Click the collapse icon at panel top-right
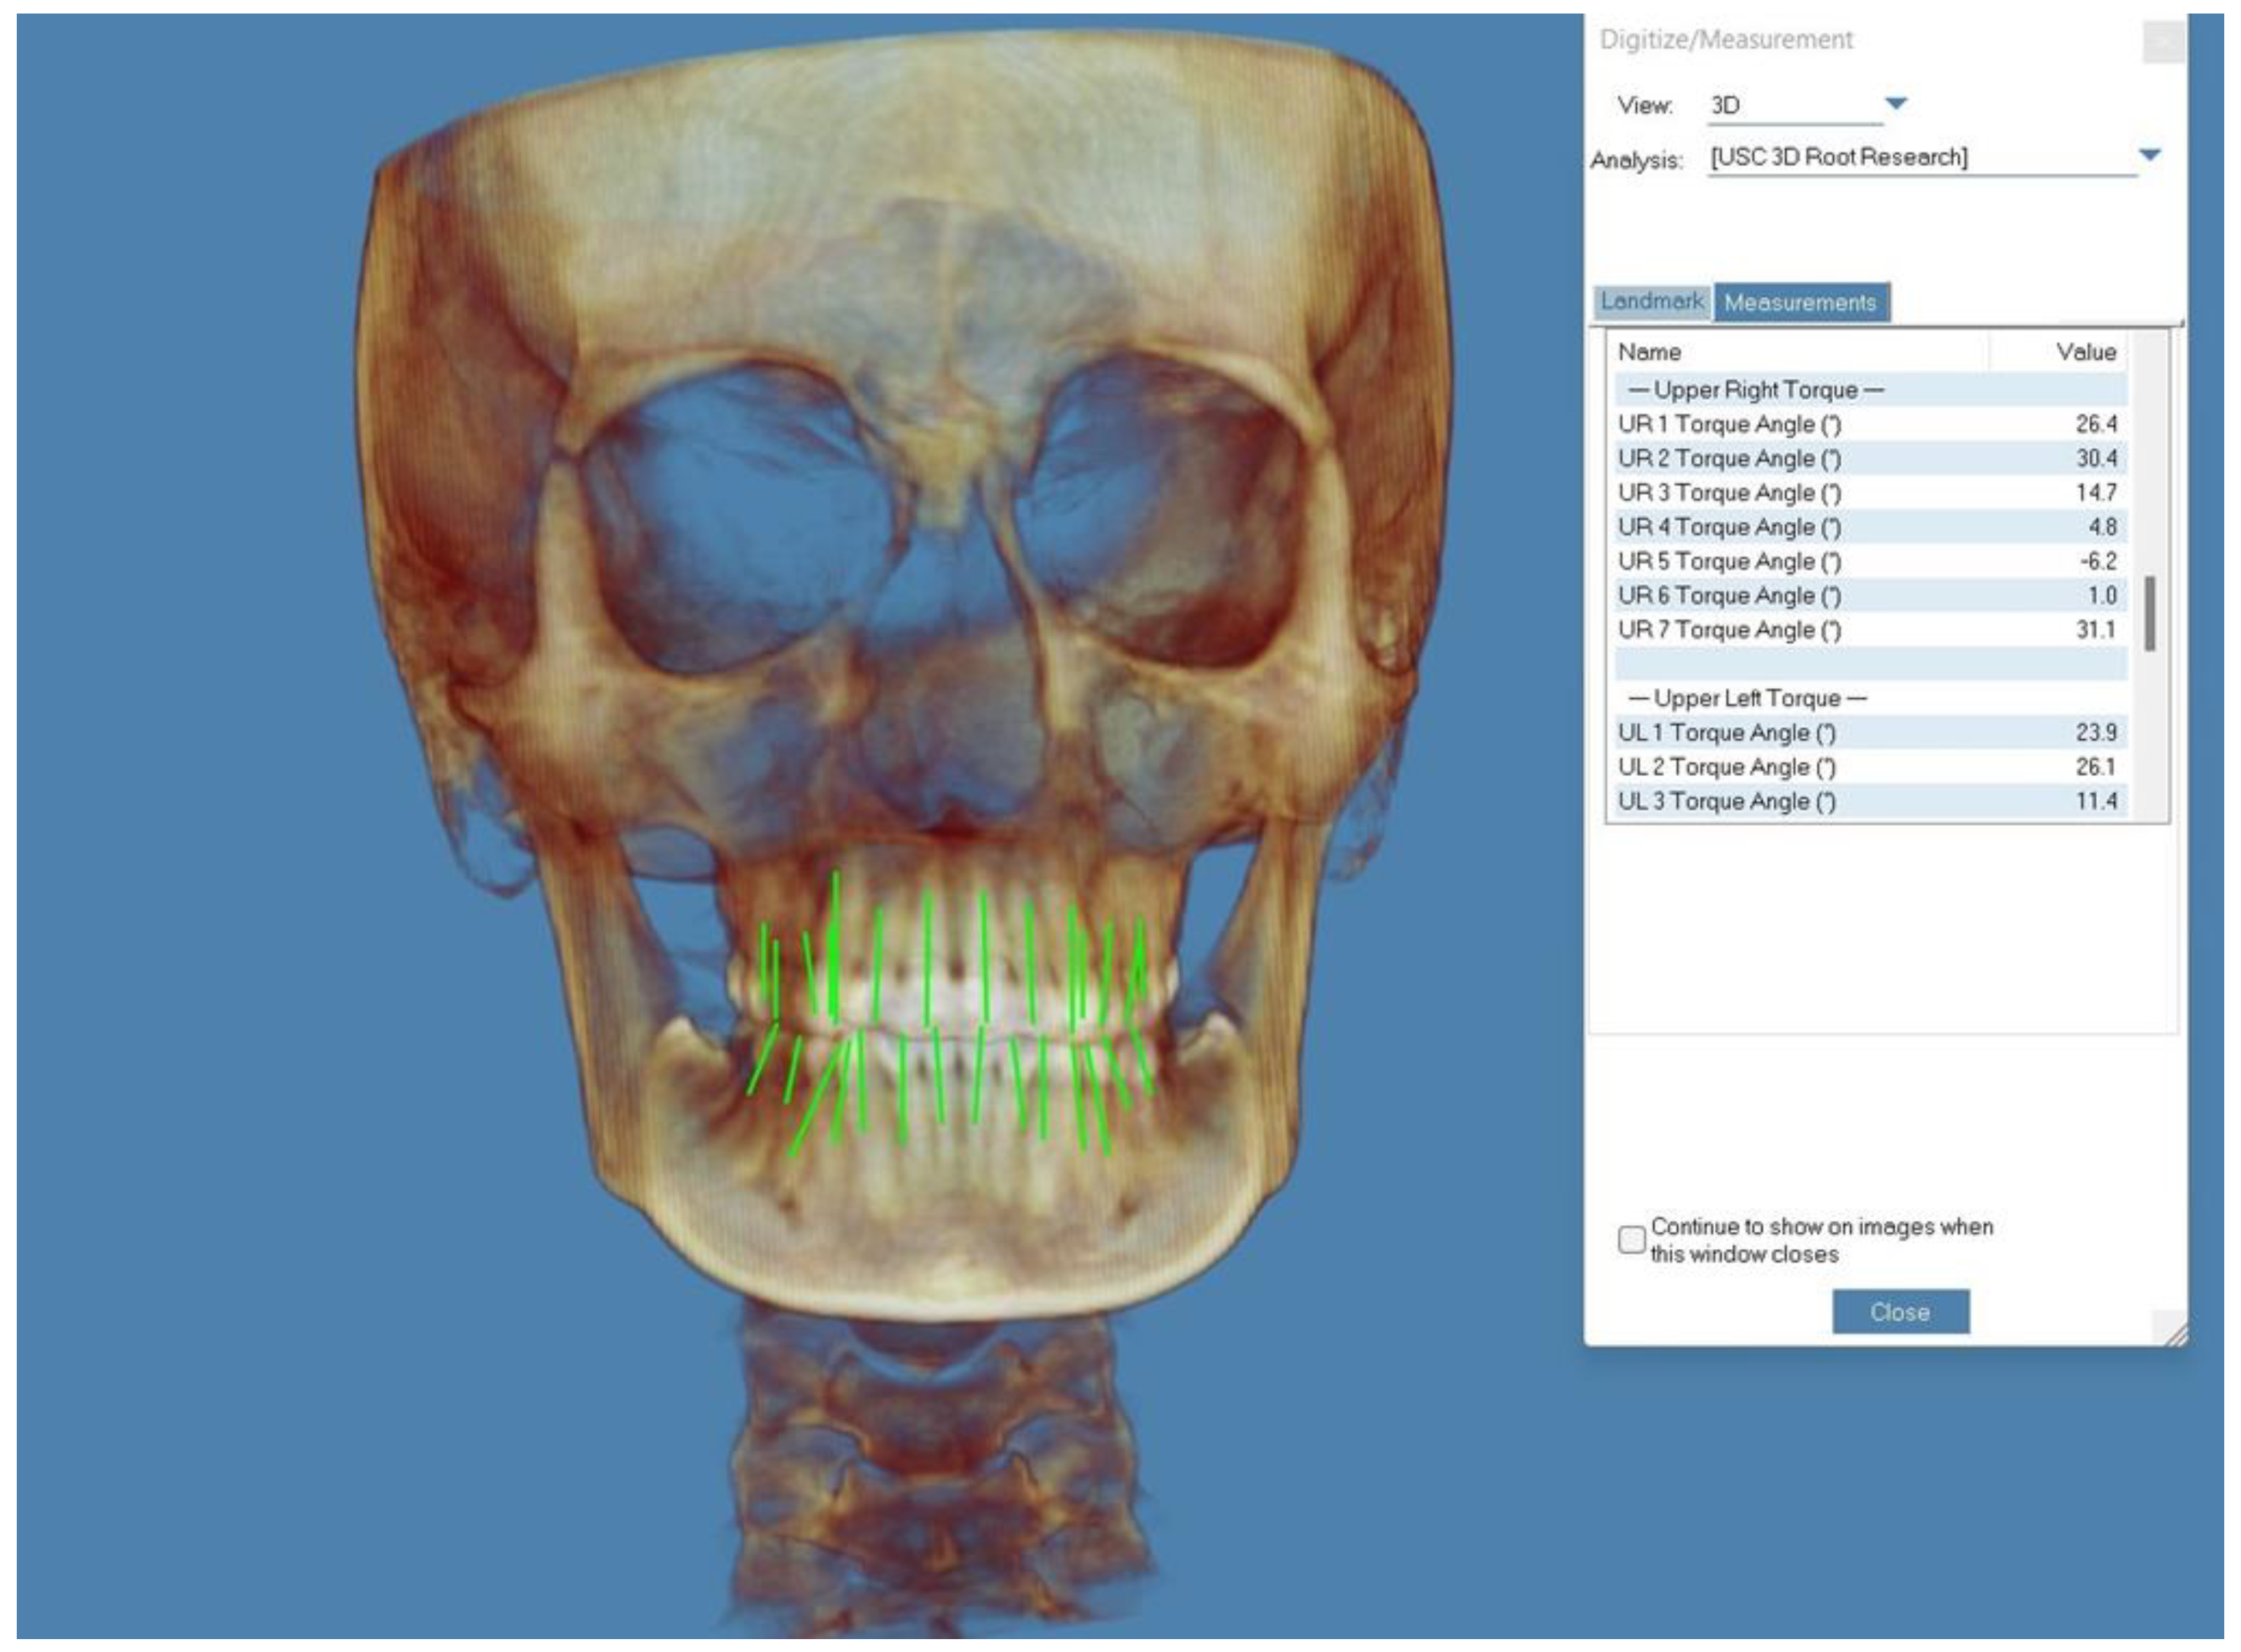The image size is (2241, 1652). (2162, 42)
